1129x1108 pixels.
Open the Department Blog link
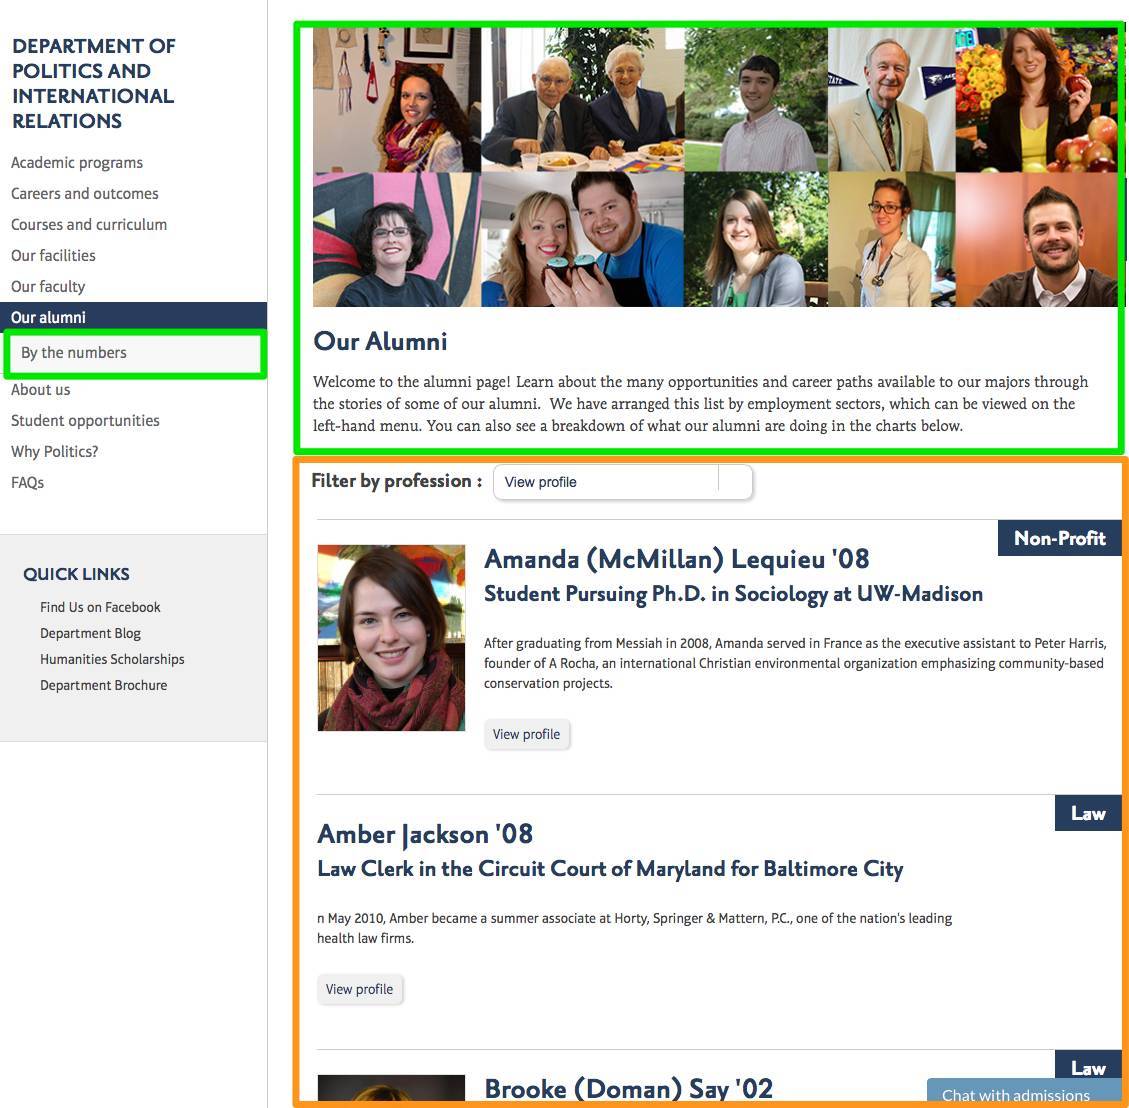90,633
